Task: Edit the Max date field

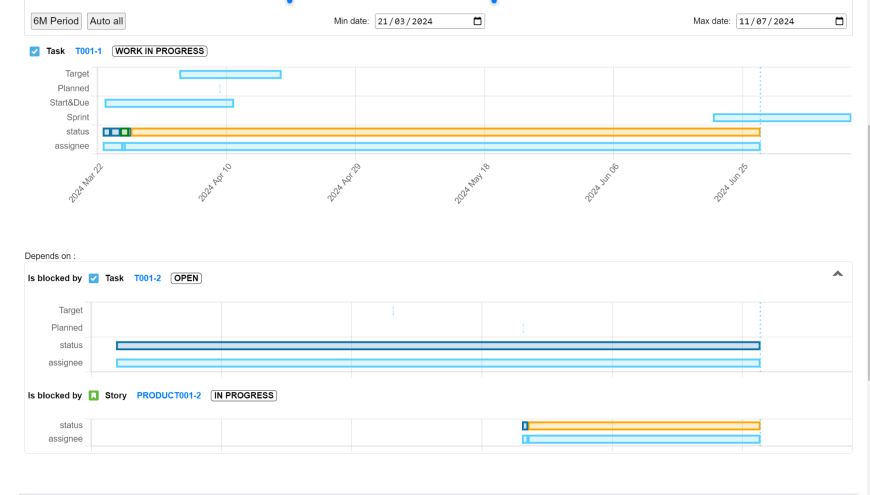Action: tap(791, 21)
